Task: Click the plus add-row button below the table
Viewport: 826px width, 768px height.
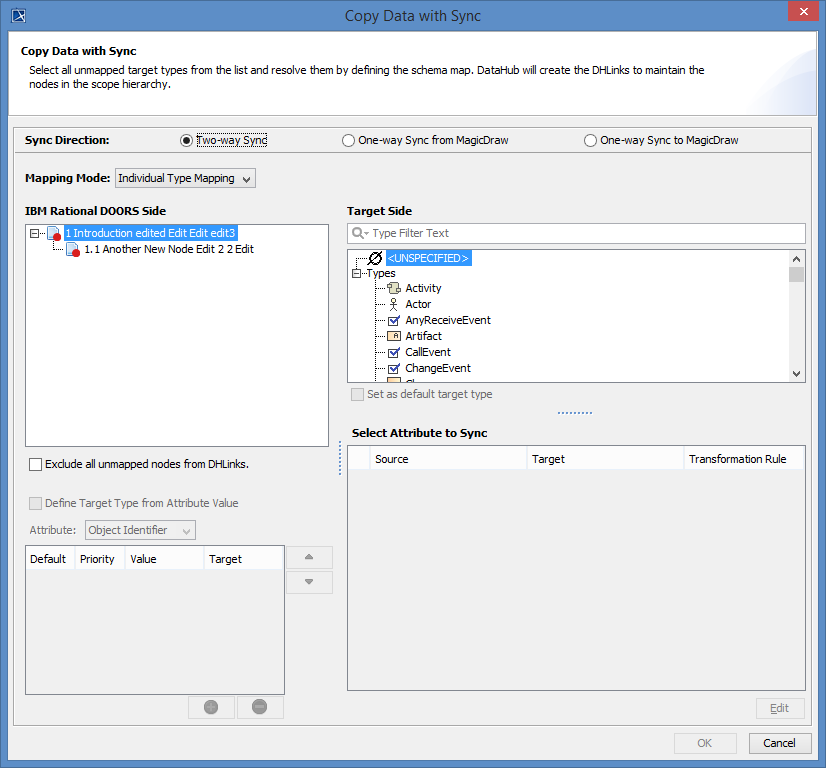Action: pyautogui.click(x=211, y=707)
